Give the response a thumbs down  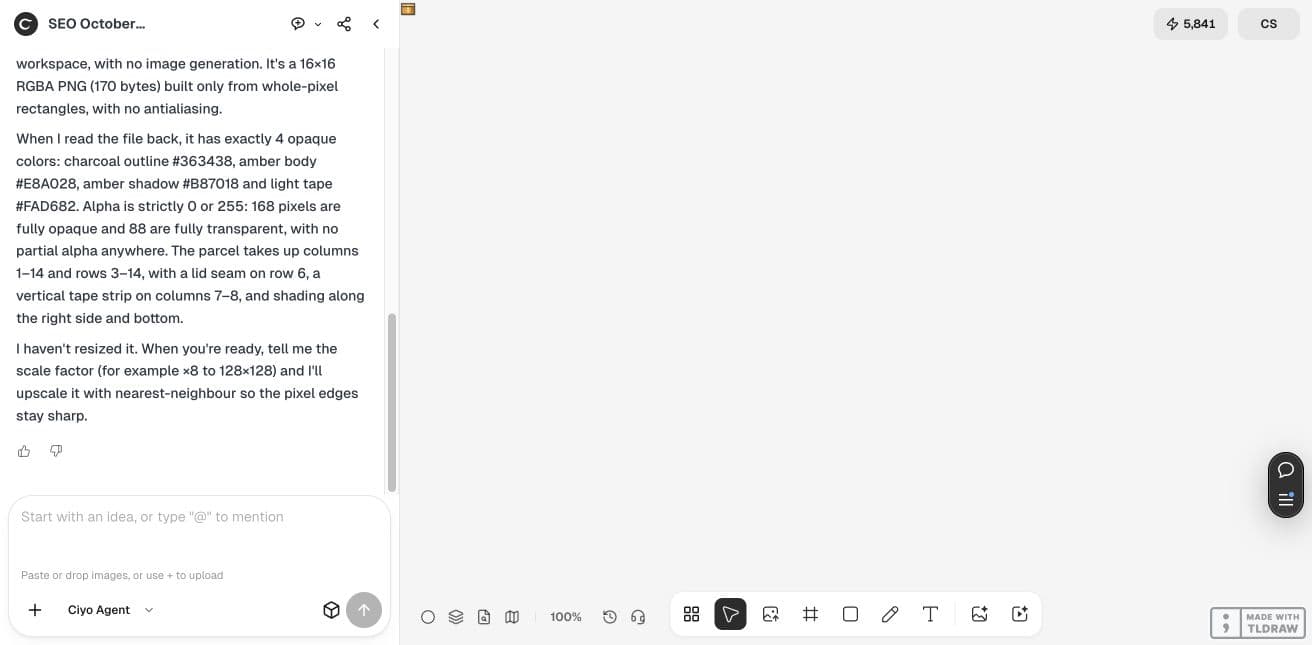pos(56,451)
